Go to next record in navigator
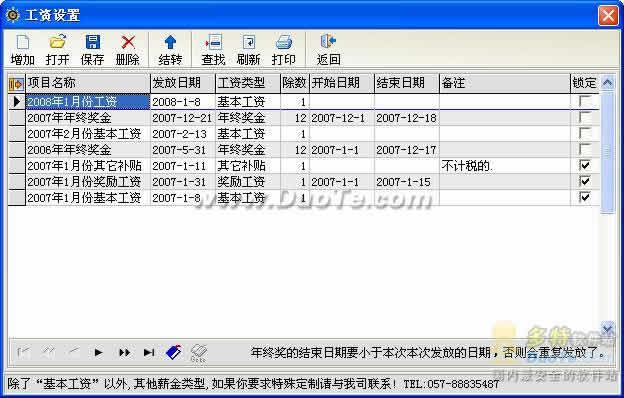 (x=98, y=352)
